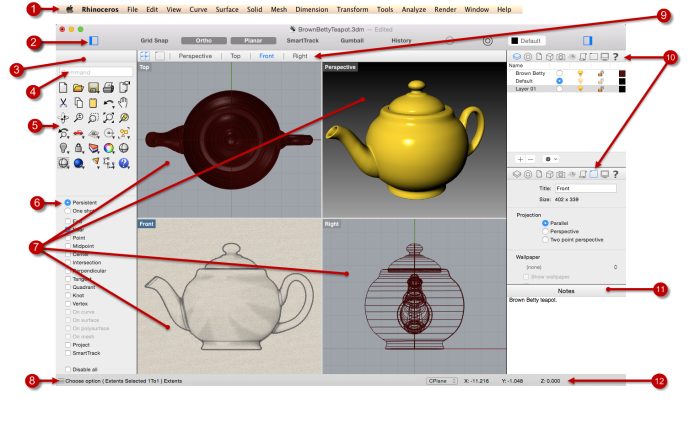Click the color wheel icon
The image size is (700, 428).
108,148
